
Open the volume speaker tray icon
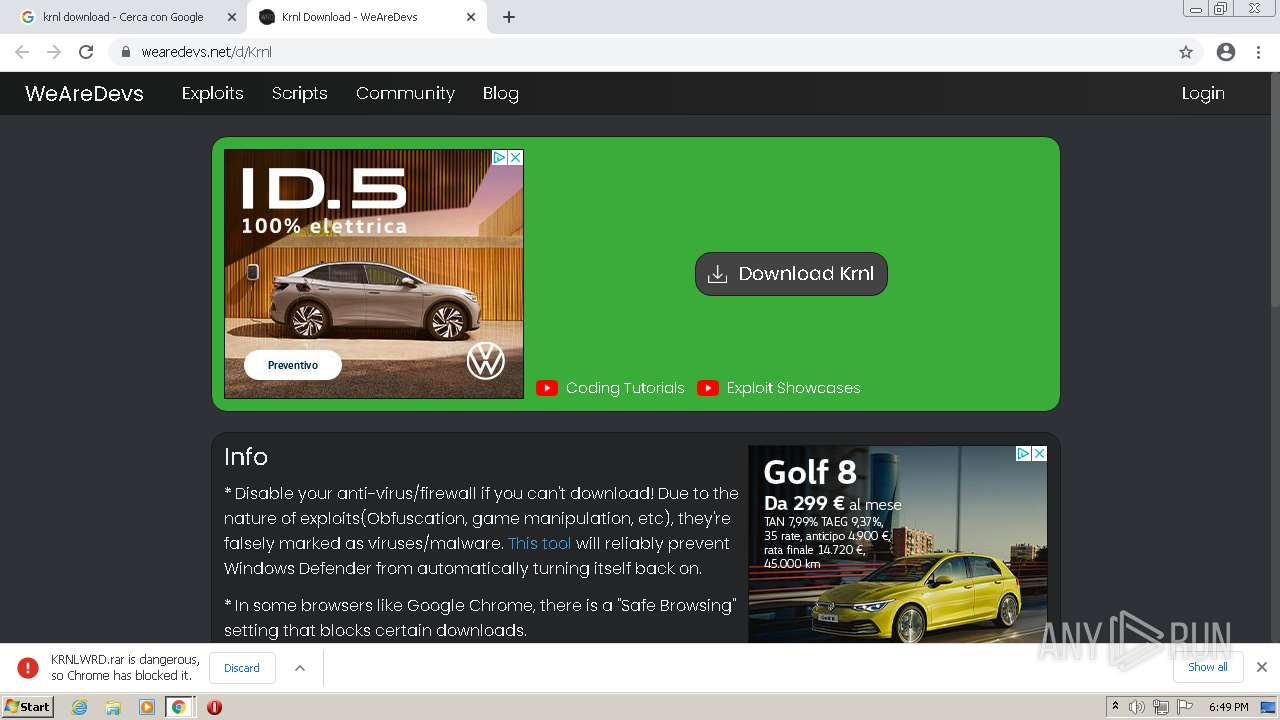[1137, 707]
